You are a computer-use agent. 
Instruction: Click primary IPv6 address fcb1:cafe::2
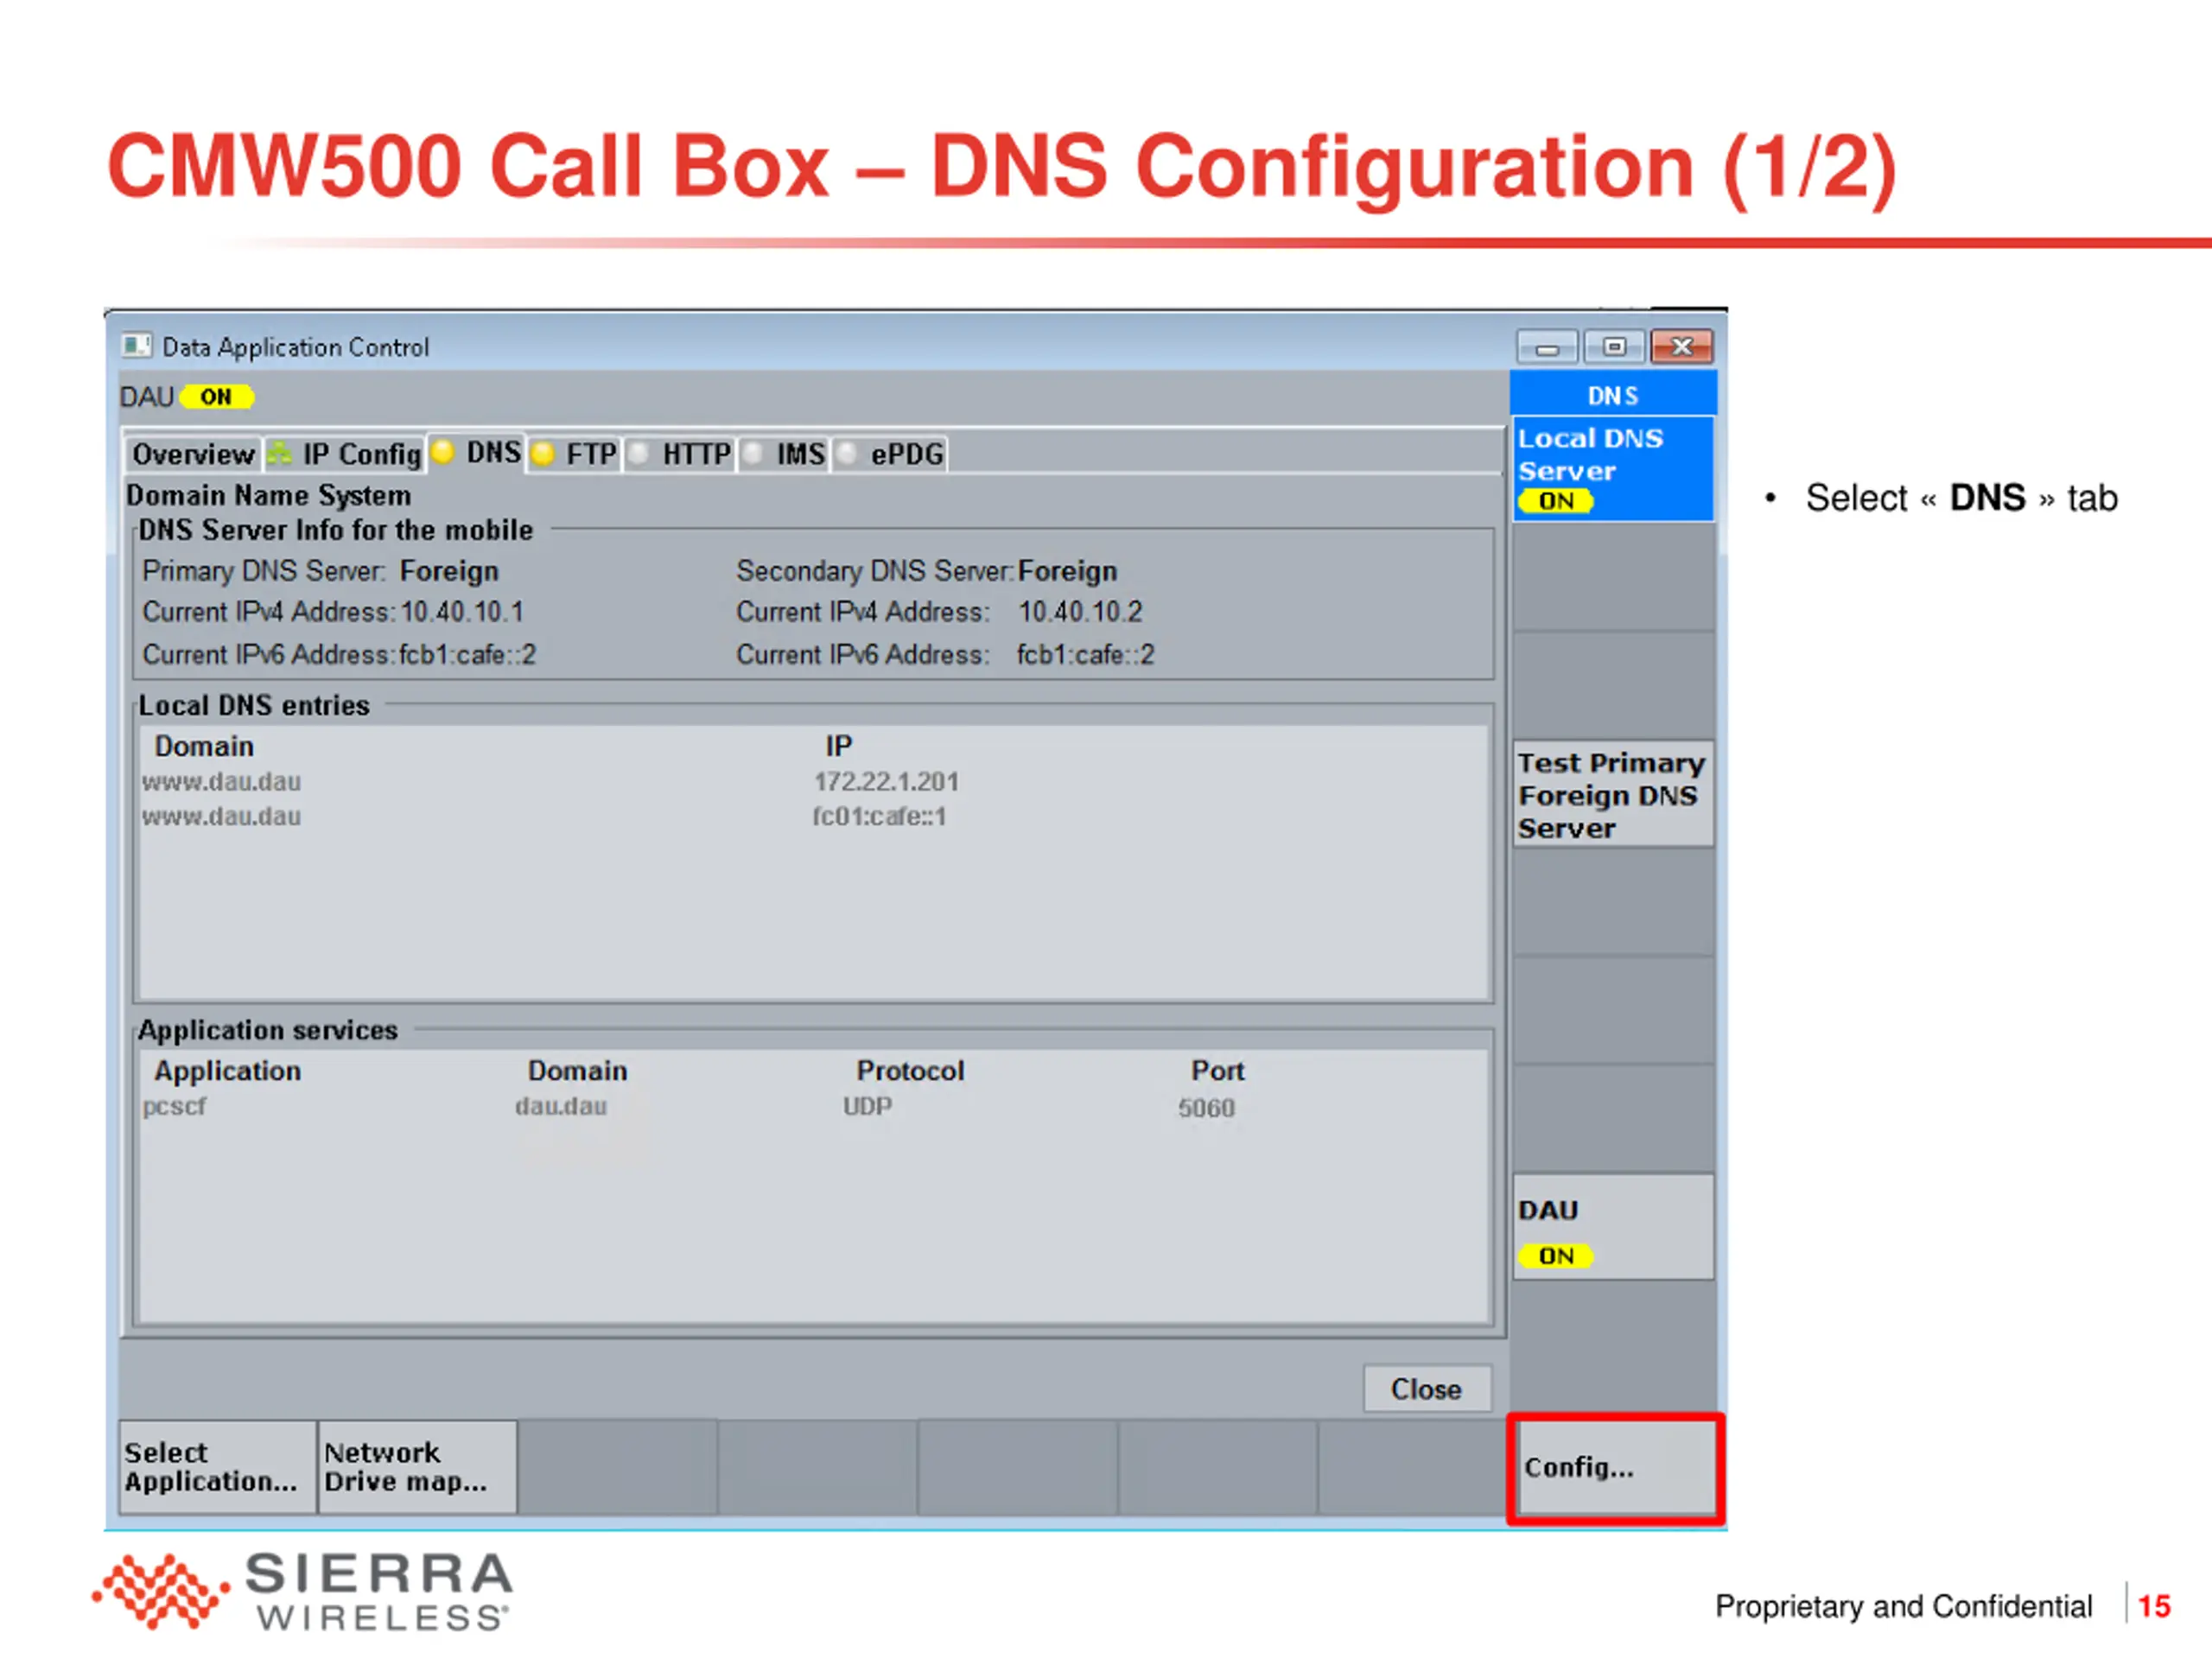pos(467,655)
